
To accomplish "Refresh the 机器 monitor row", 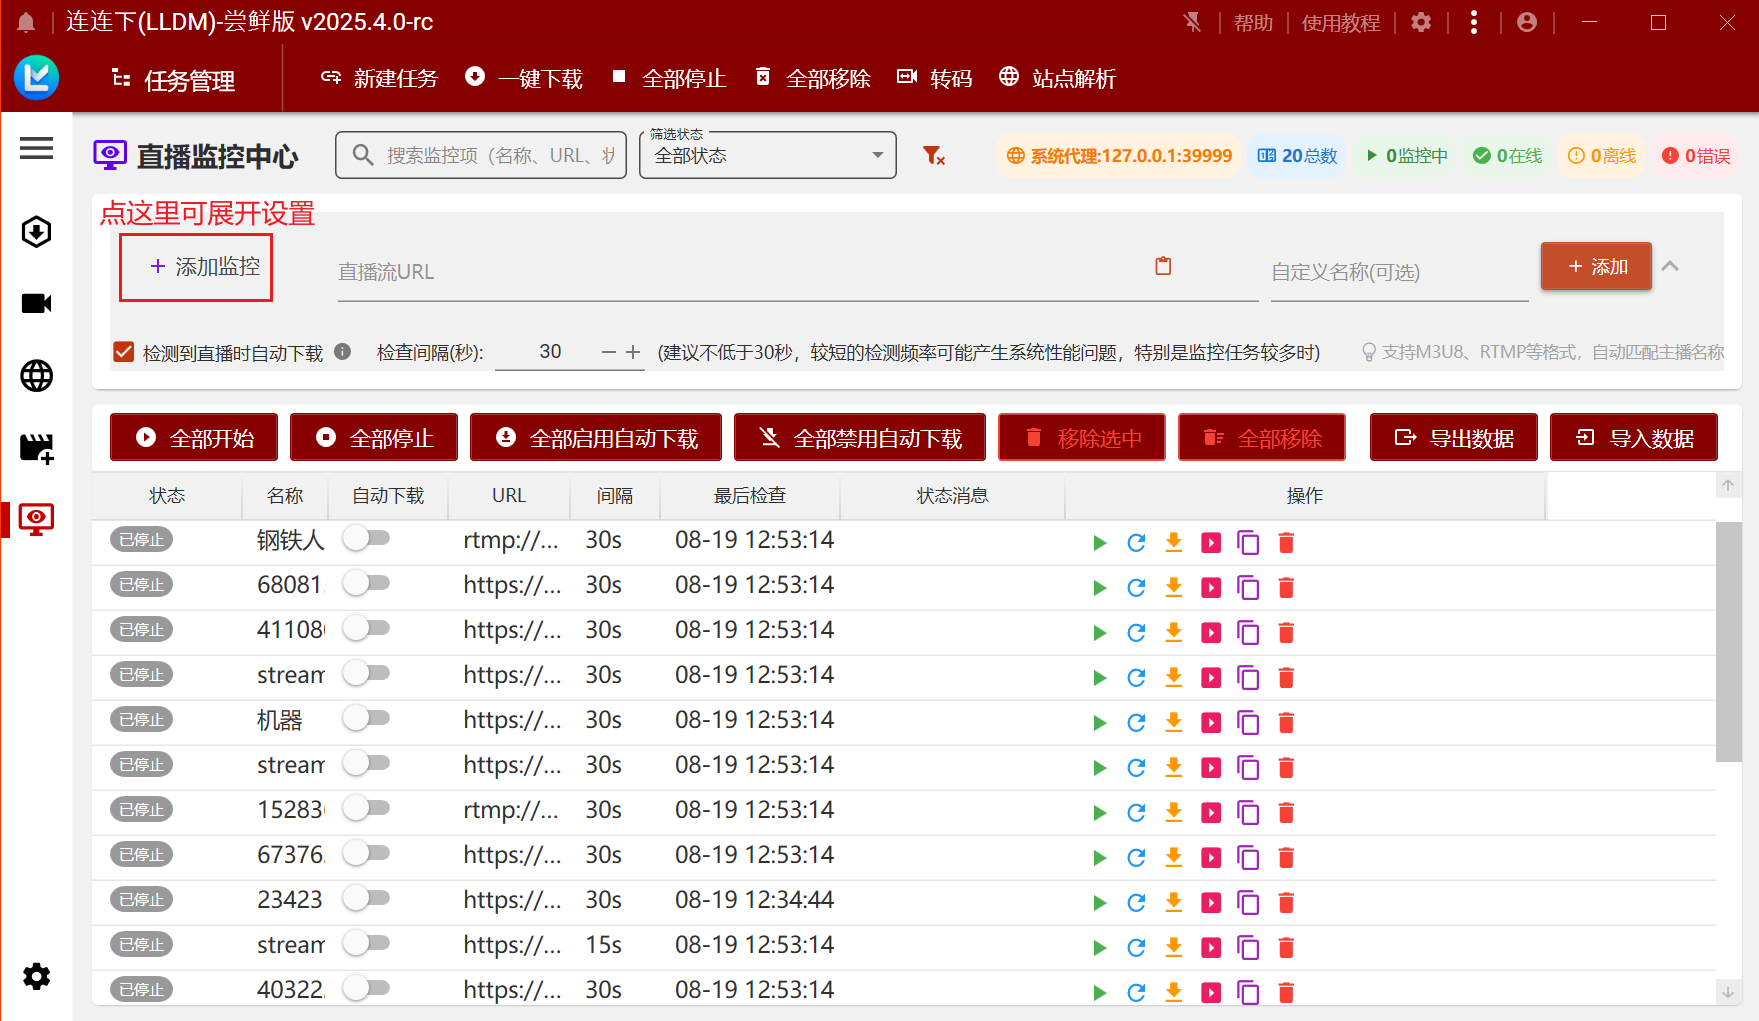I will click(x=1136, y=723).
